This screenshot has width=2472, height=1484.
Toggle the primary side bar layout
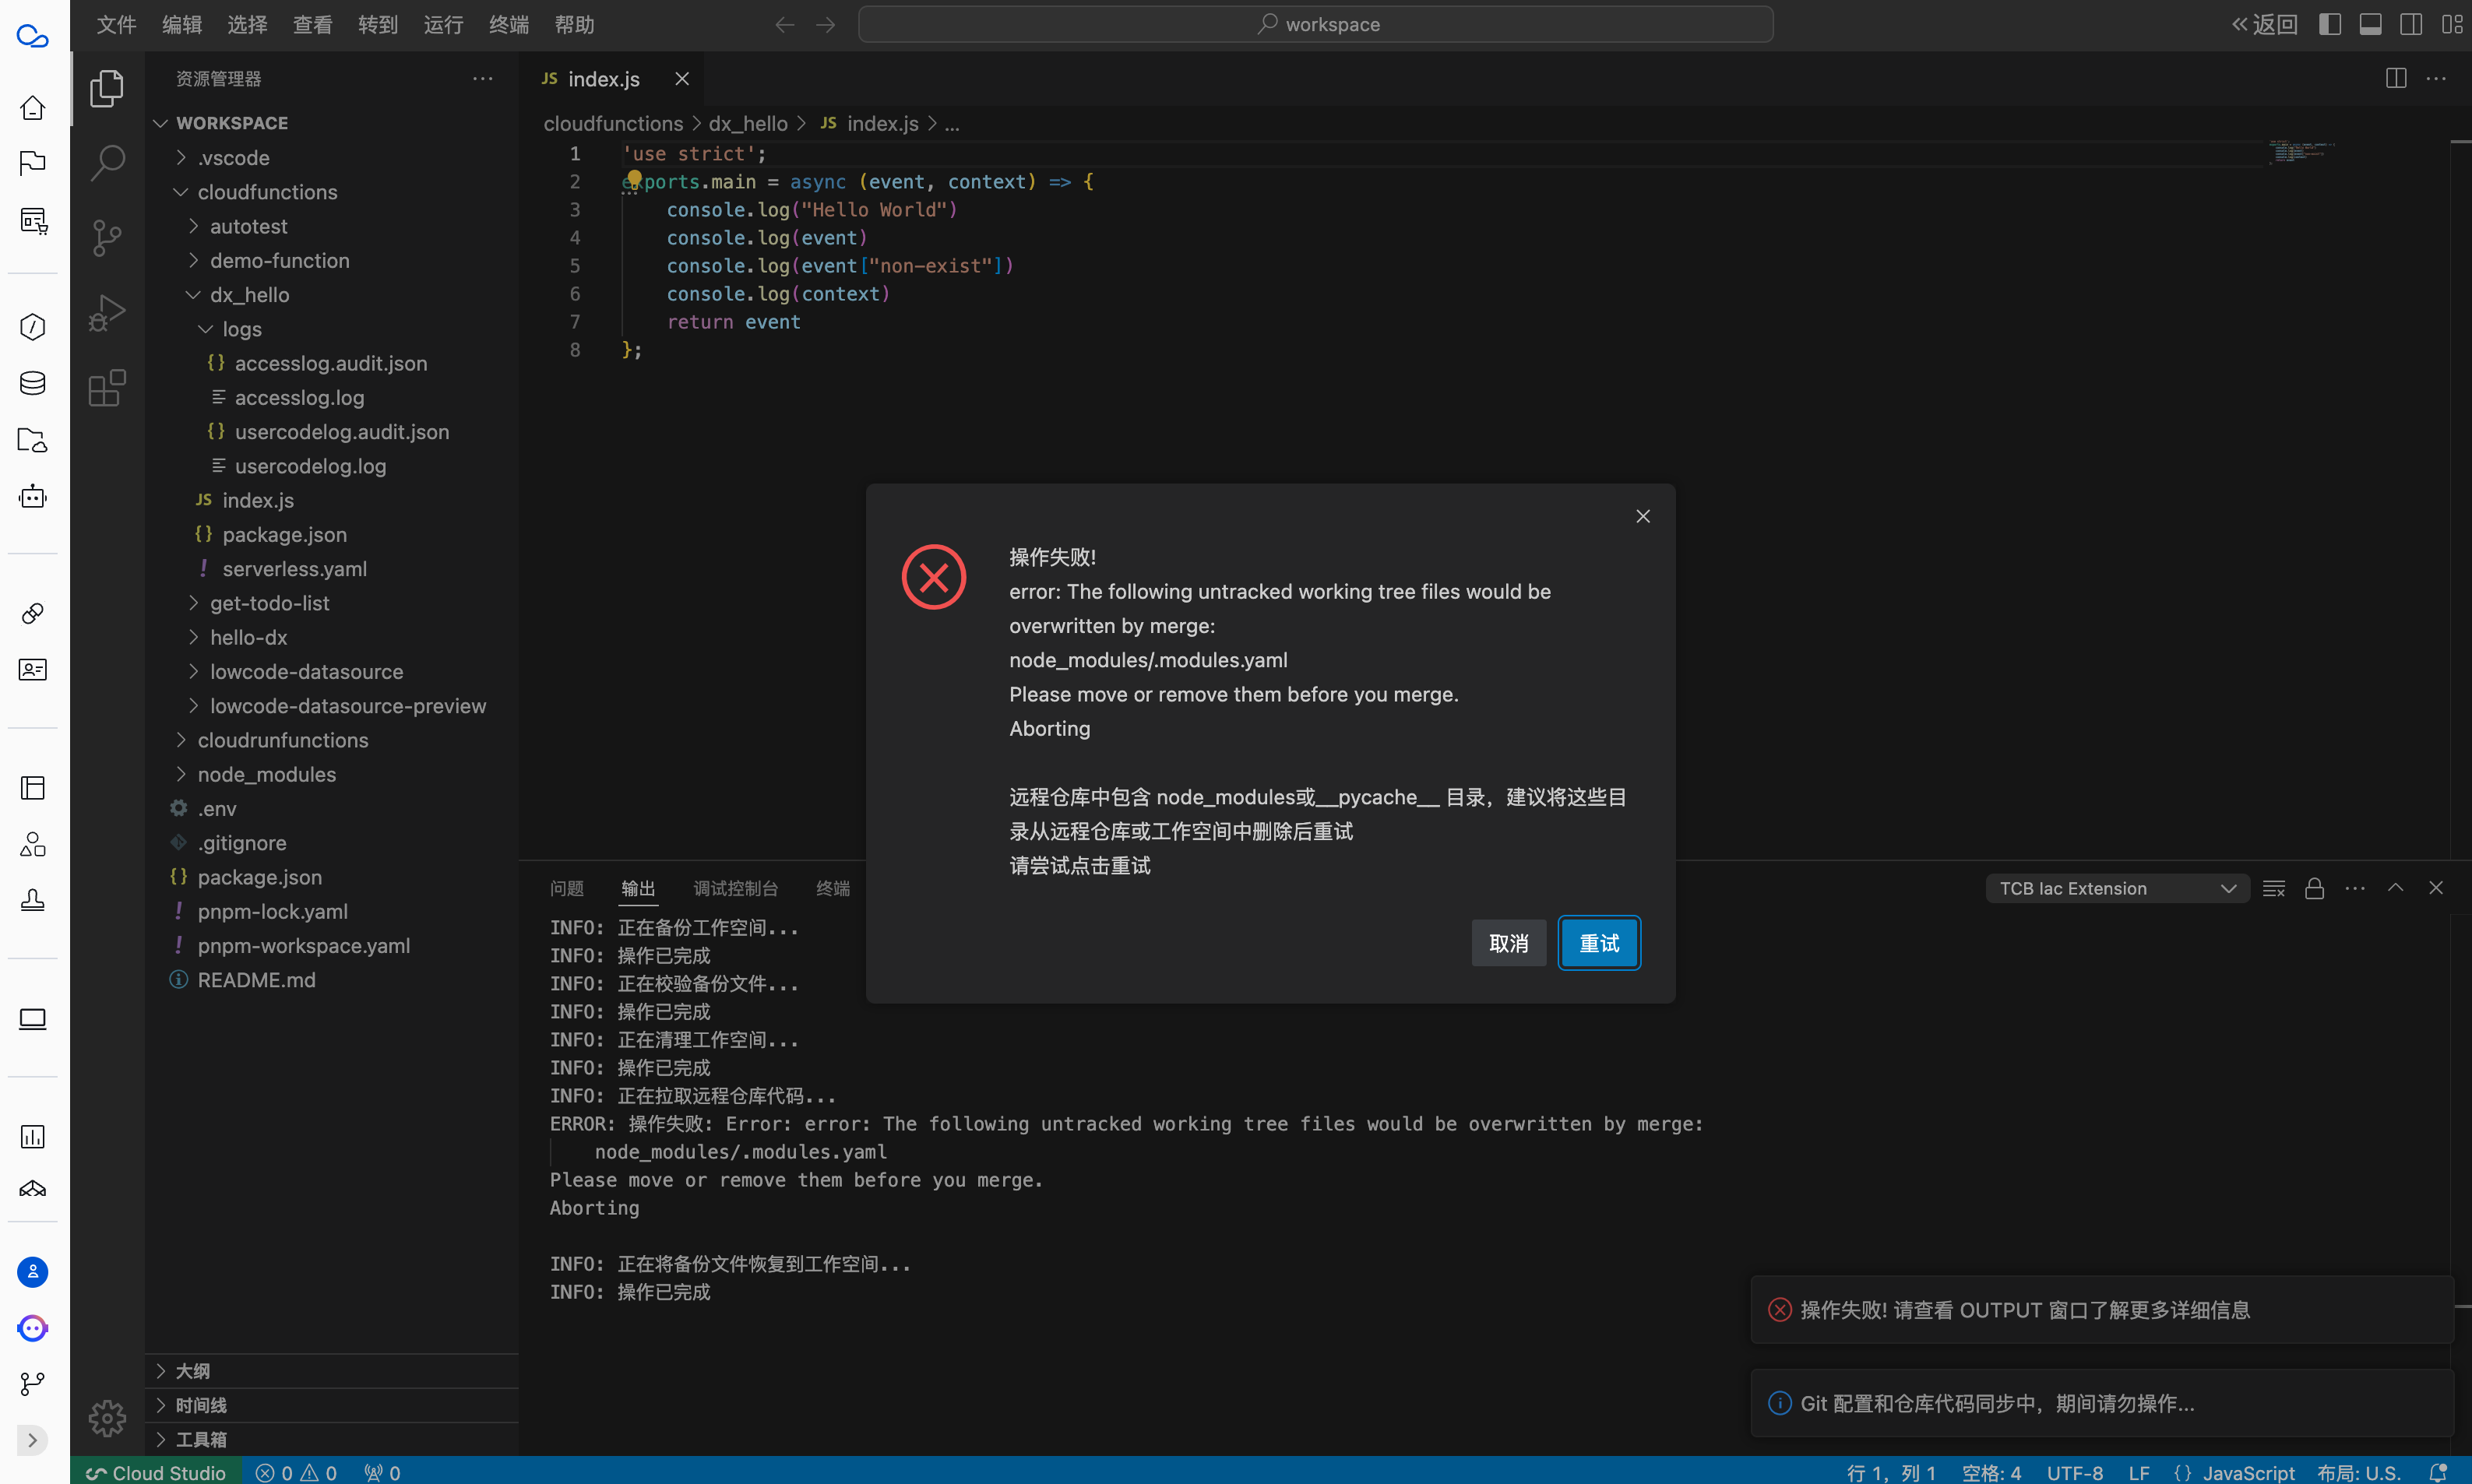pos(2330,24)
